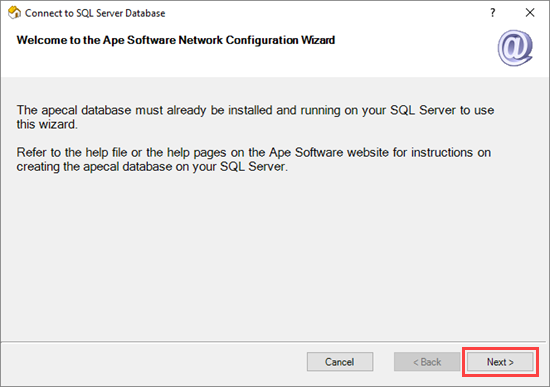Click the question mark help button
Screen dimensions: 550x387
(493, 13)
